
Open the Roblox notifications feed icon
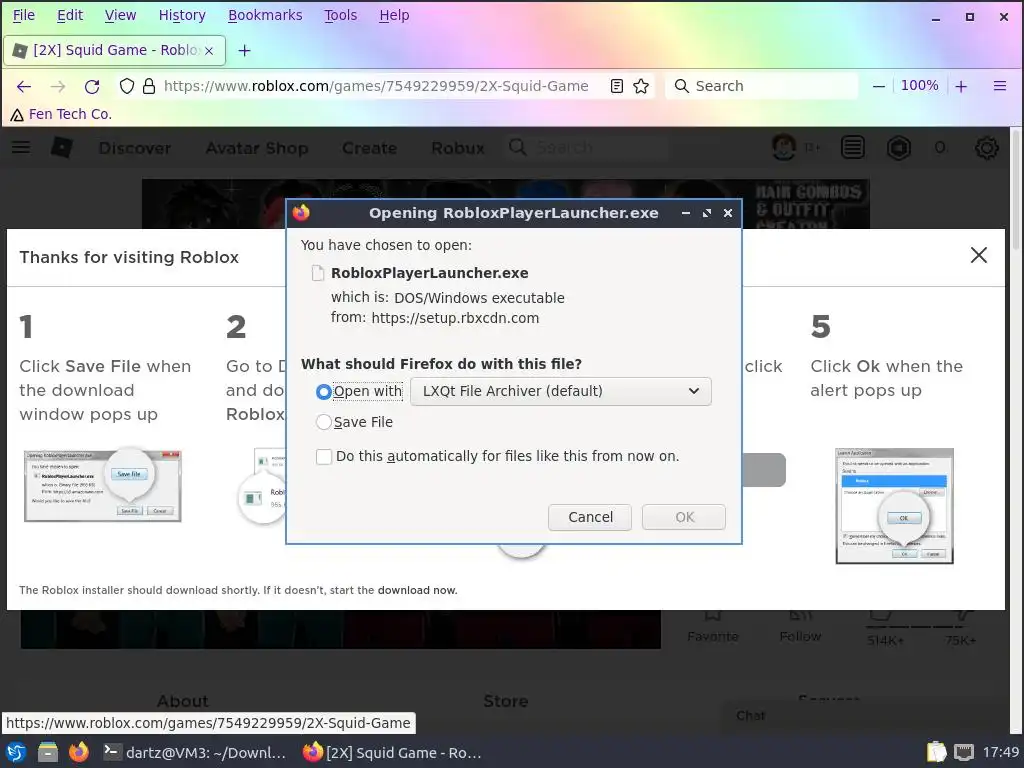(852, 148)
